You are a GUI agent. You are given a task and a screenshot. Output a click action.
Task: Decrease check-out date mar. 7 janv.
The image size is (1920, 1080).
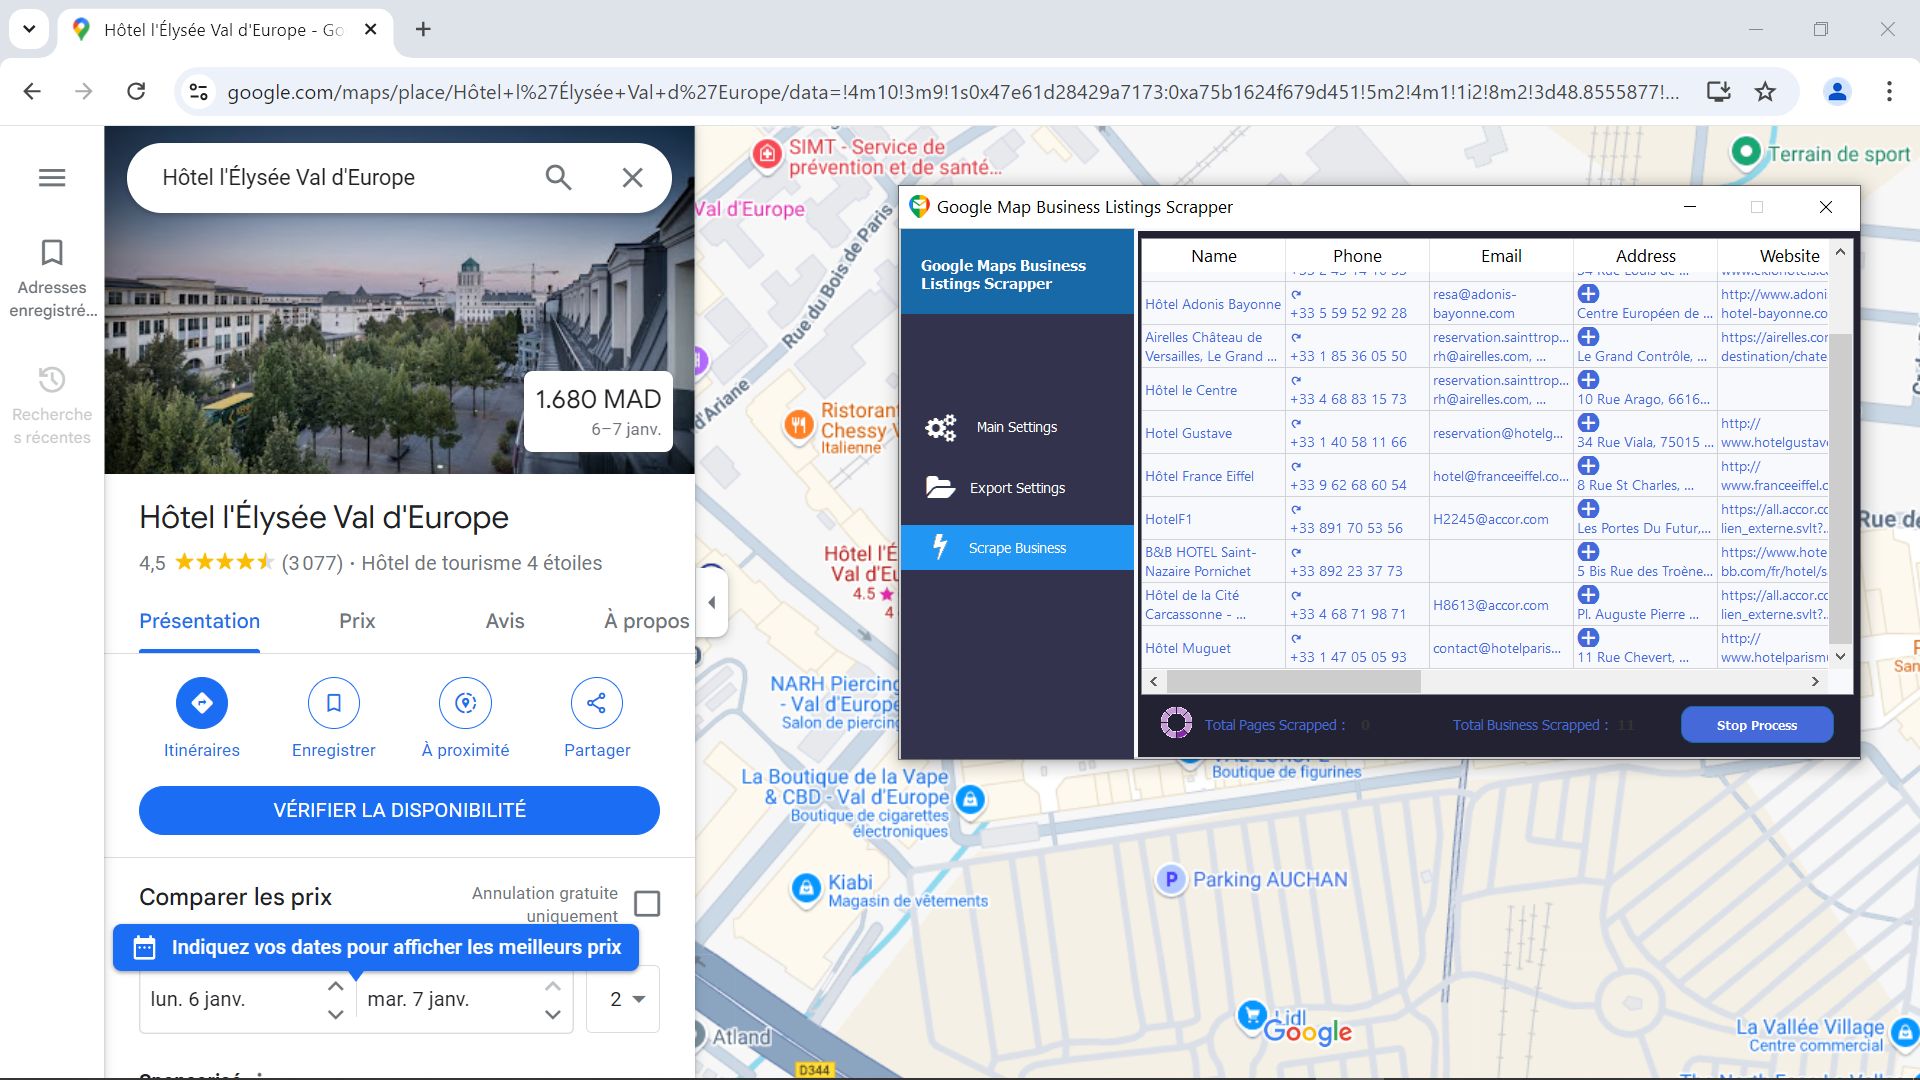pyautogui.click(x=553, y=1014)
